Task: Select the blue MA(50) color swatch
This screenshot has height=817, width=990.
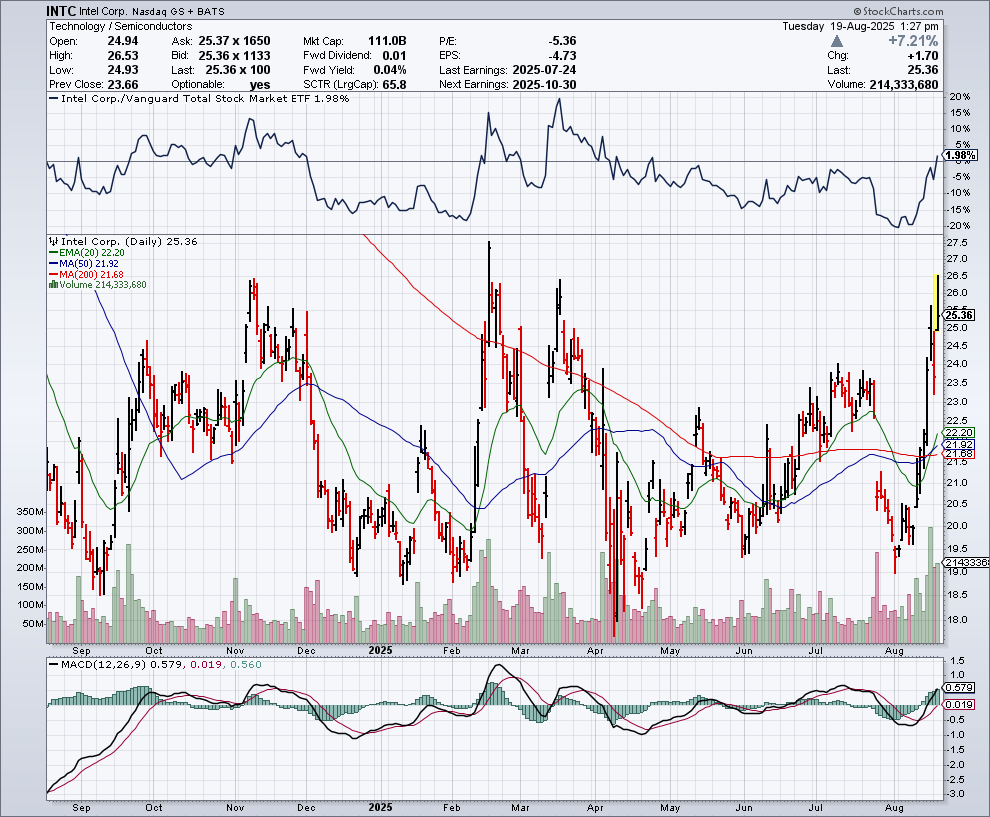Action: coord(55,263)
